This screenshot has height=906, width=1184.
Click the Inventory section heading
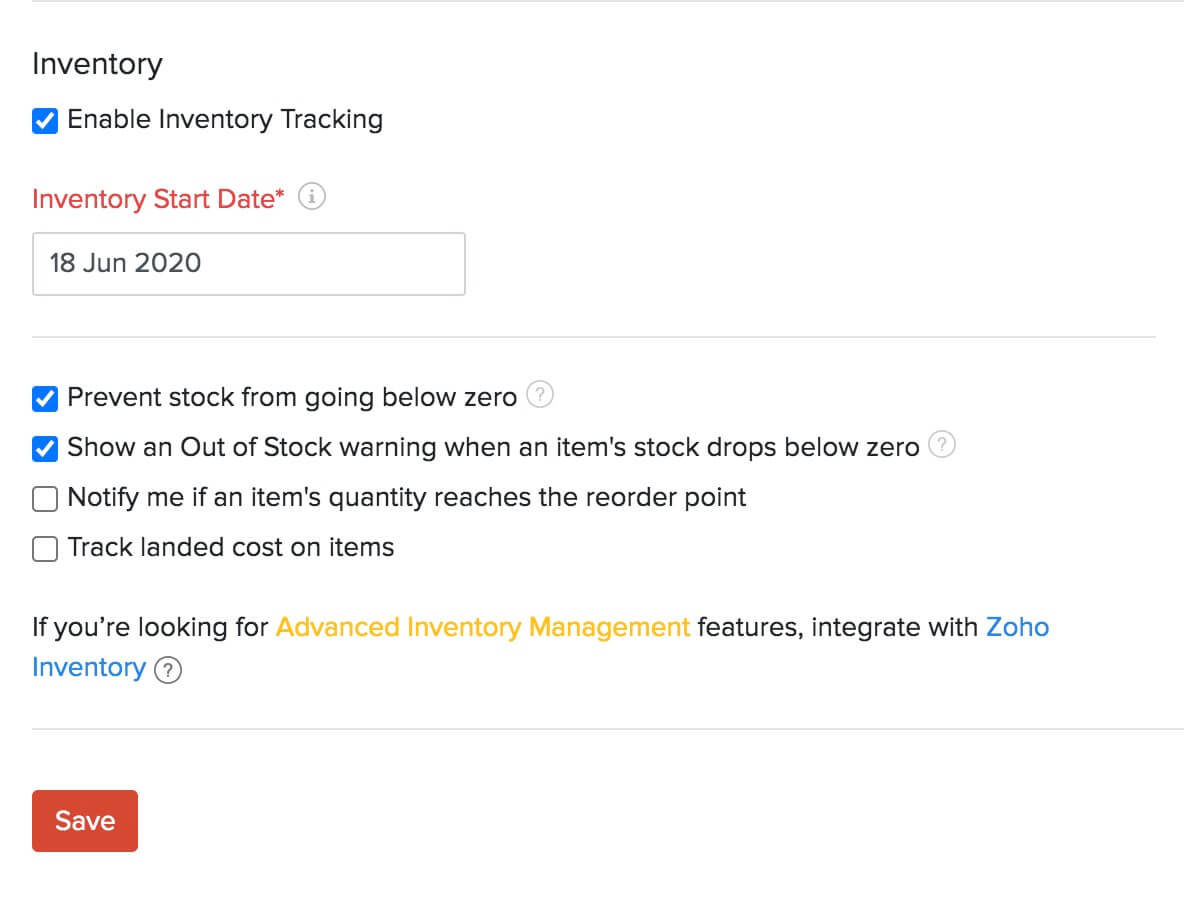point(97,63)
